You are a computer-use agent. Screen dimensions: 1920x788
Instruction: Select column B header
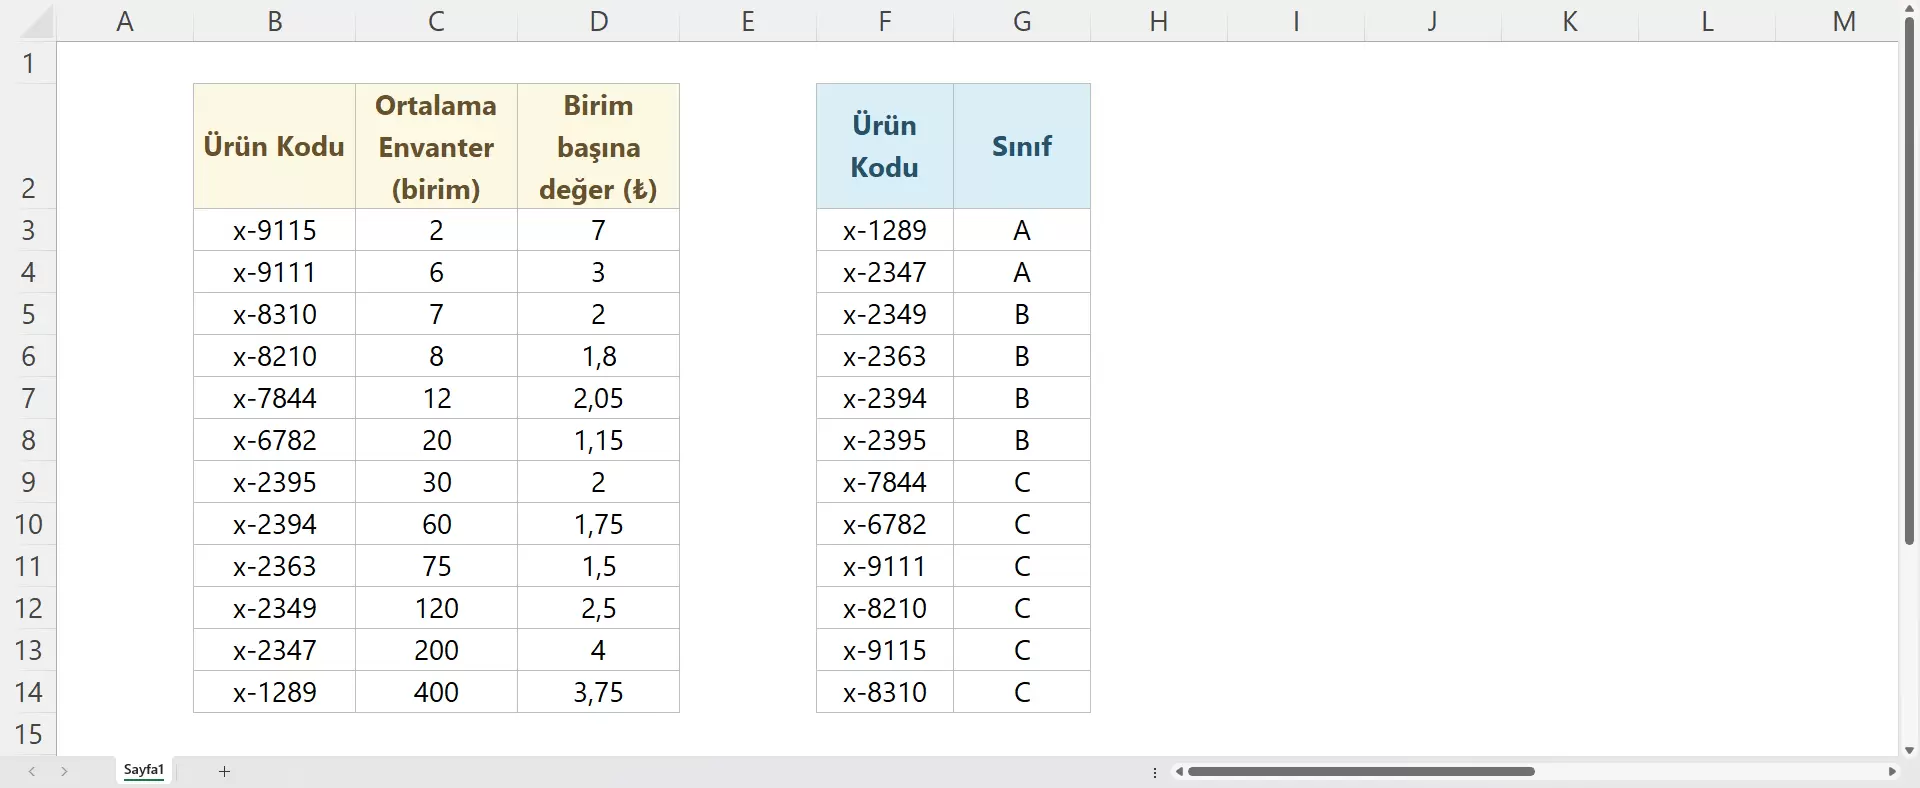(275, 21)
